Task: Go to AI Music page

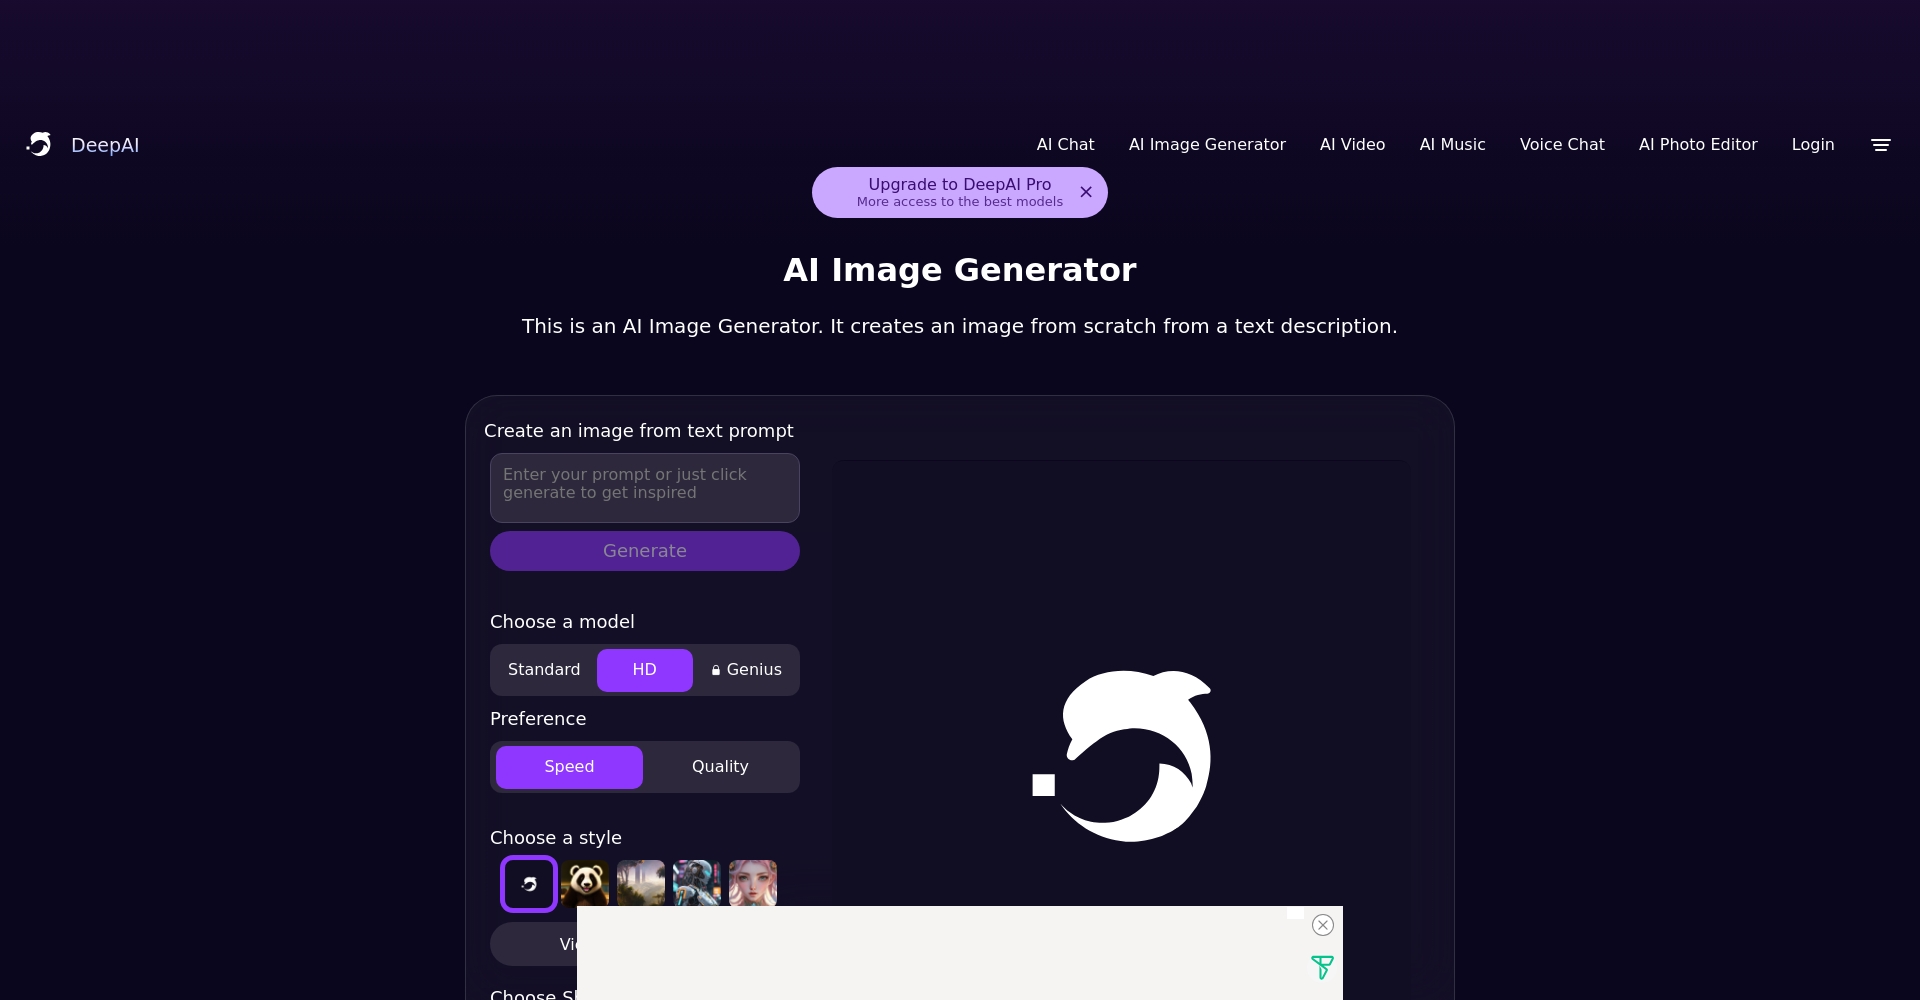Action: click(1452, 145)
